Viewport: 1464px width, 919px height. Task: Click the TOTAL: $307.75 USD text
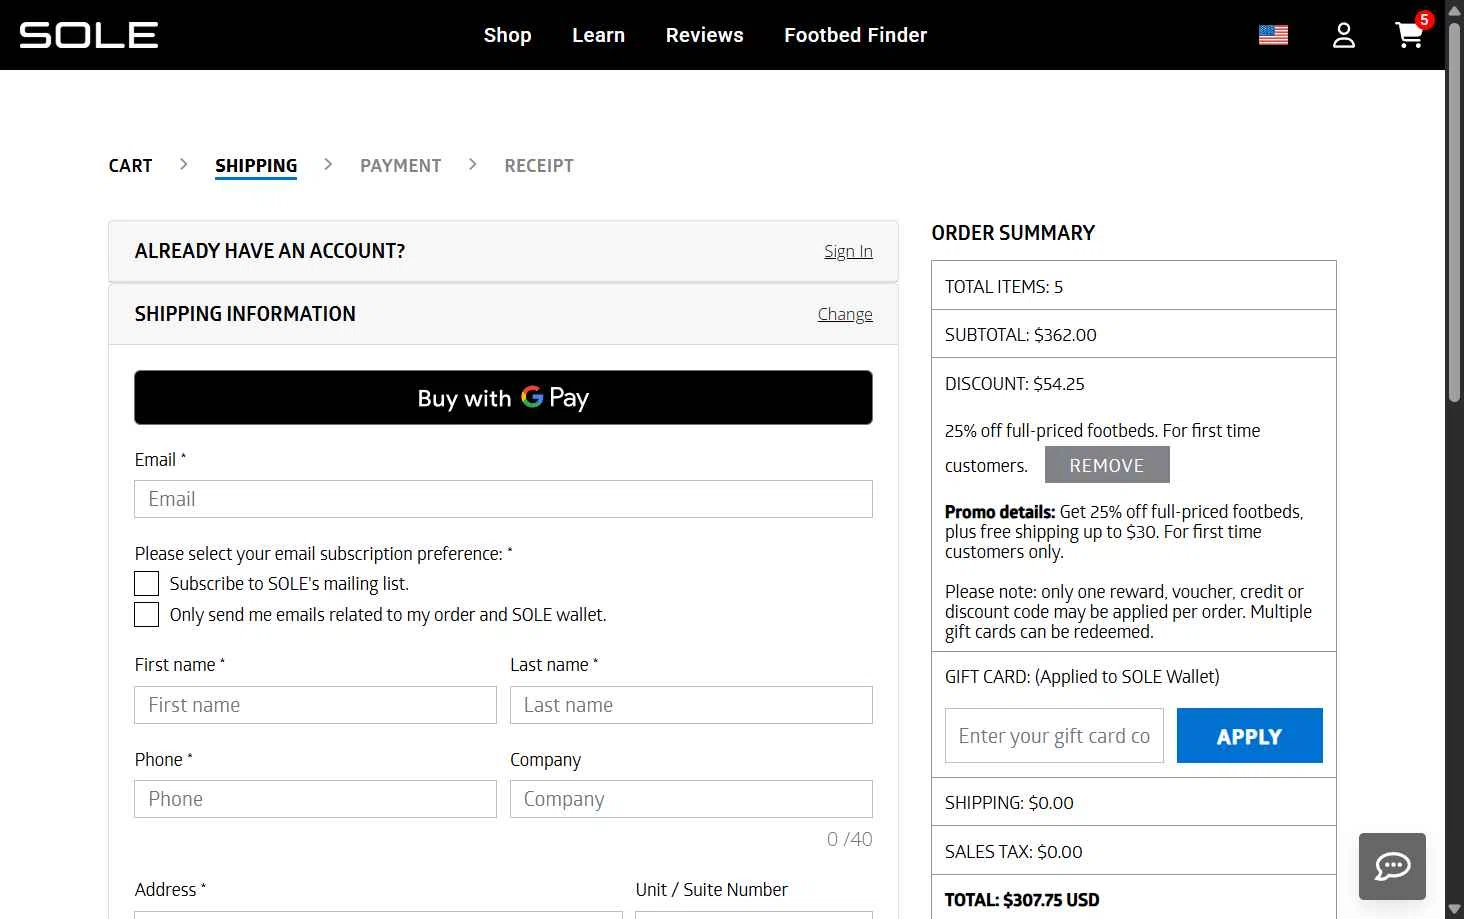point(1022,900)
